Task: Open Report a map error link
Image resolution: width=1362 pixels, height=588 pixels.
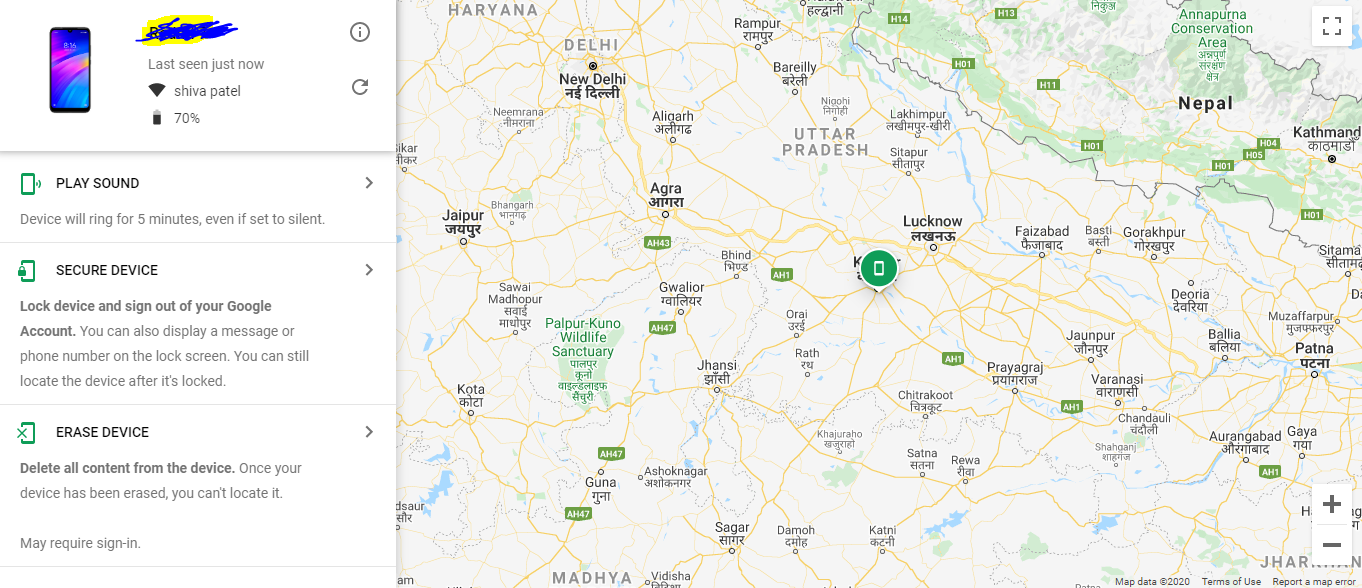Action: 1314,581
